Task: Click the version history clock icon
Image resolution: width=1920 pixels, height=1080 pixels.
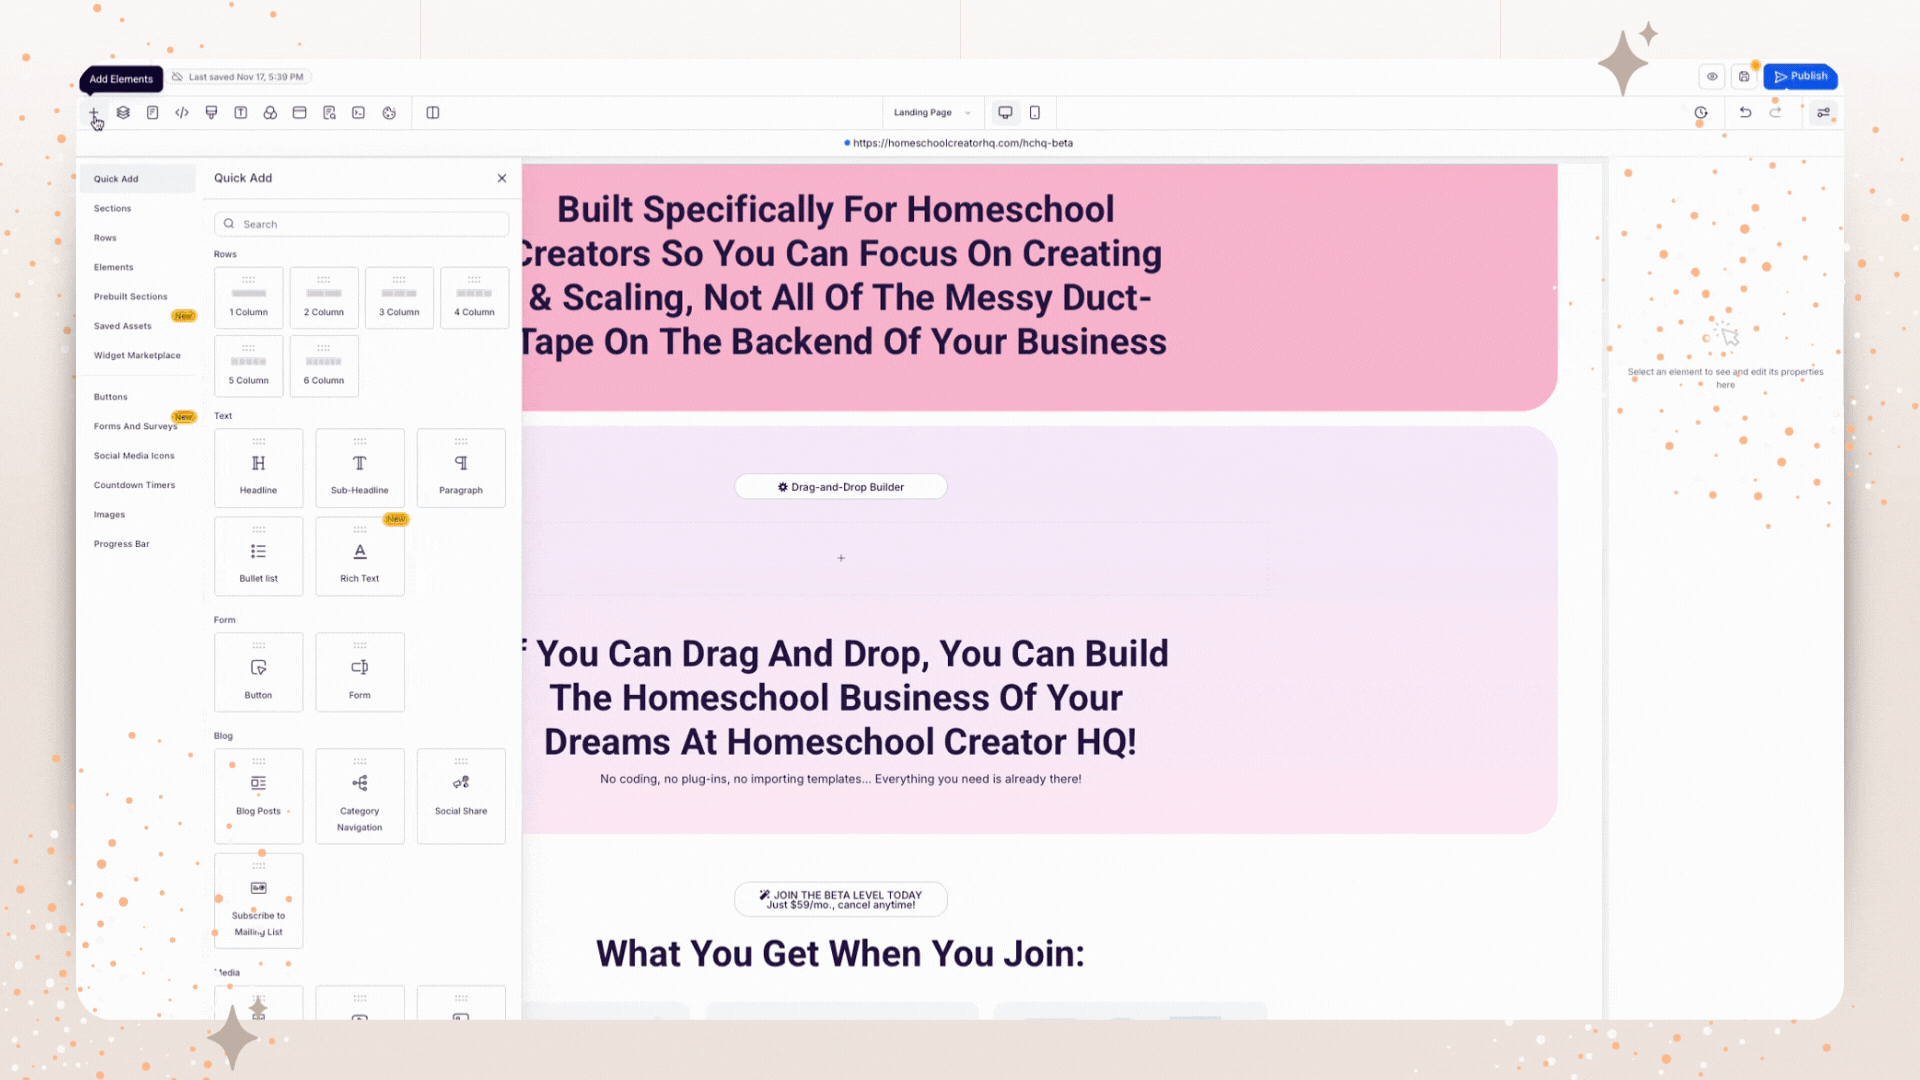Action: [x=1701, y=113]
